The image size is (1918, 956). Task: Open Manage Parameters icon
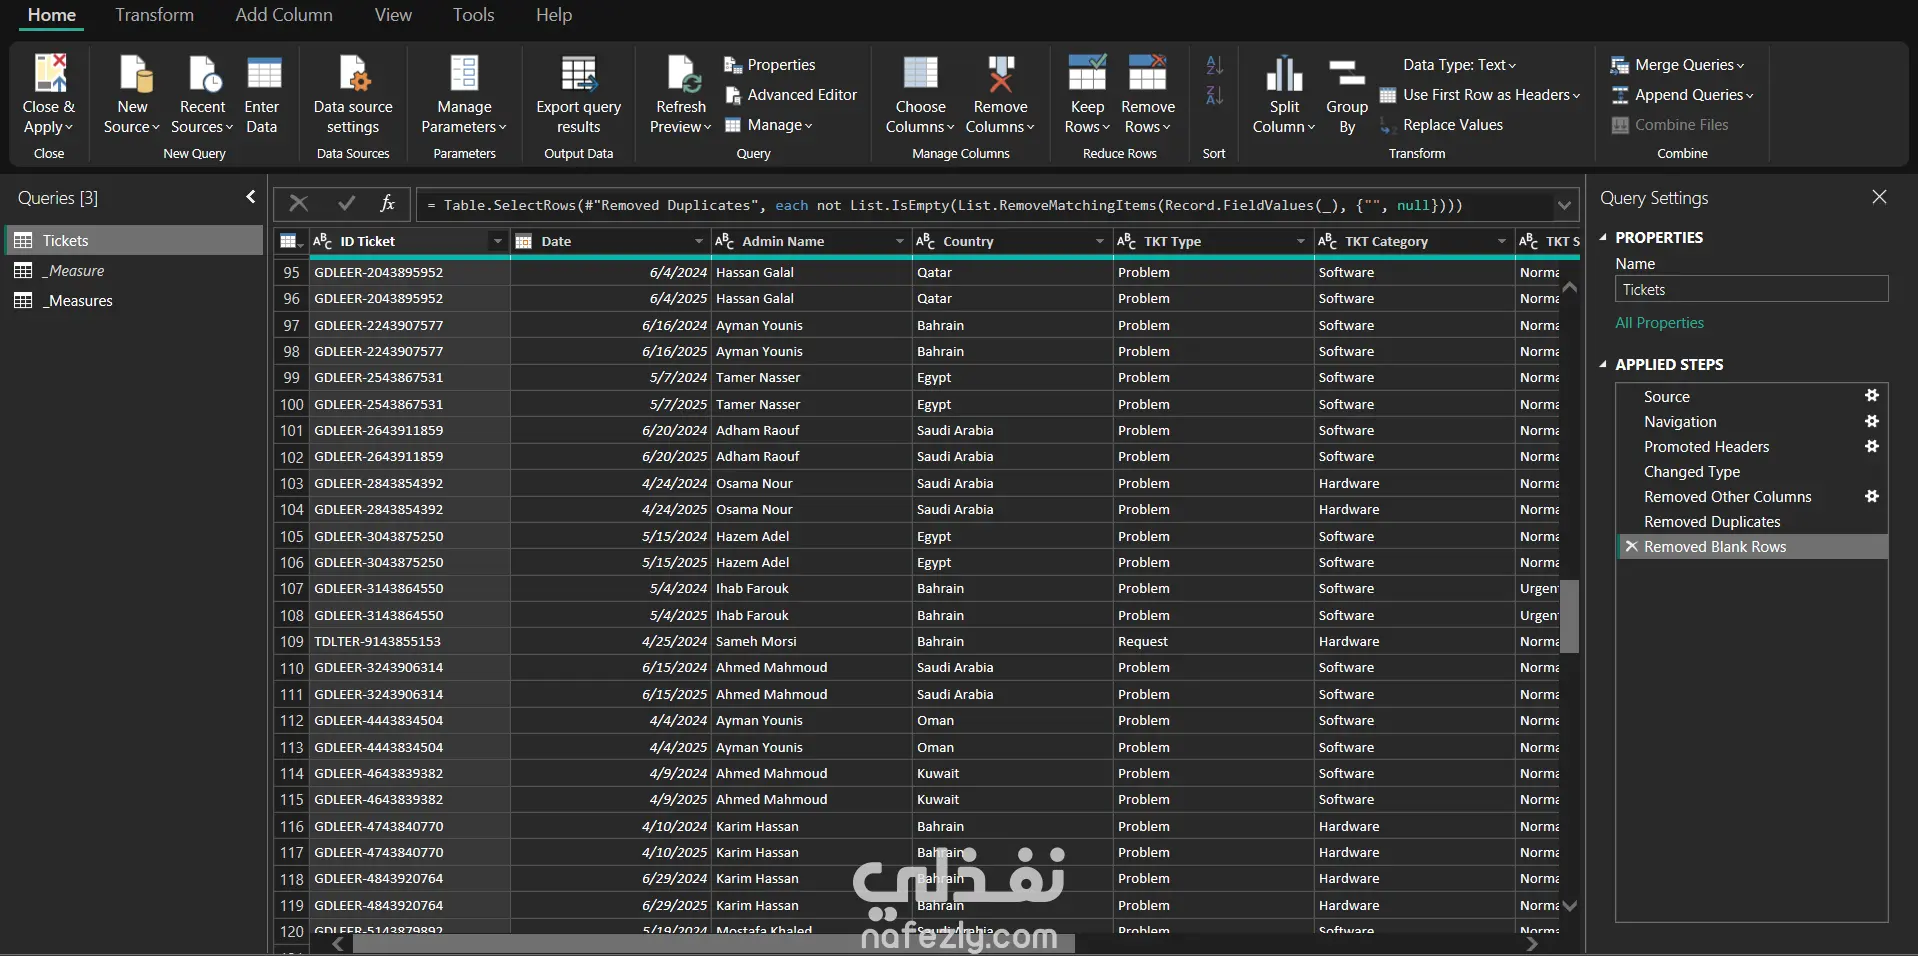coord(464,73)
